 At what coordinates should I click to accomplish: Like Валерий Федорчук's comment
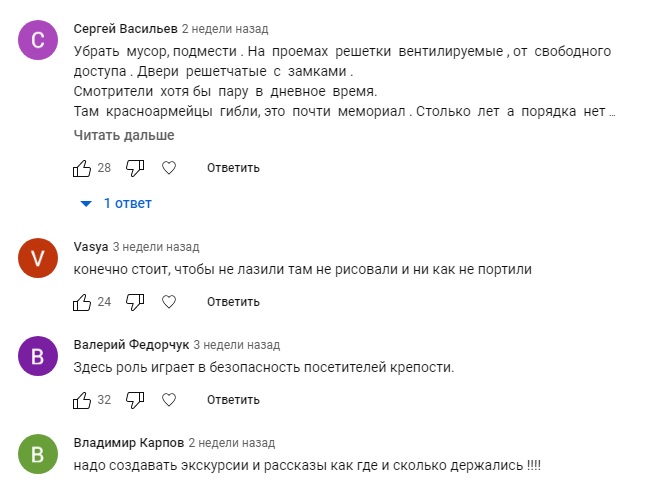(x=82, y=401)
